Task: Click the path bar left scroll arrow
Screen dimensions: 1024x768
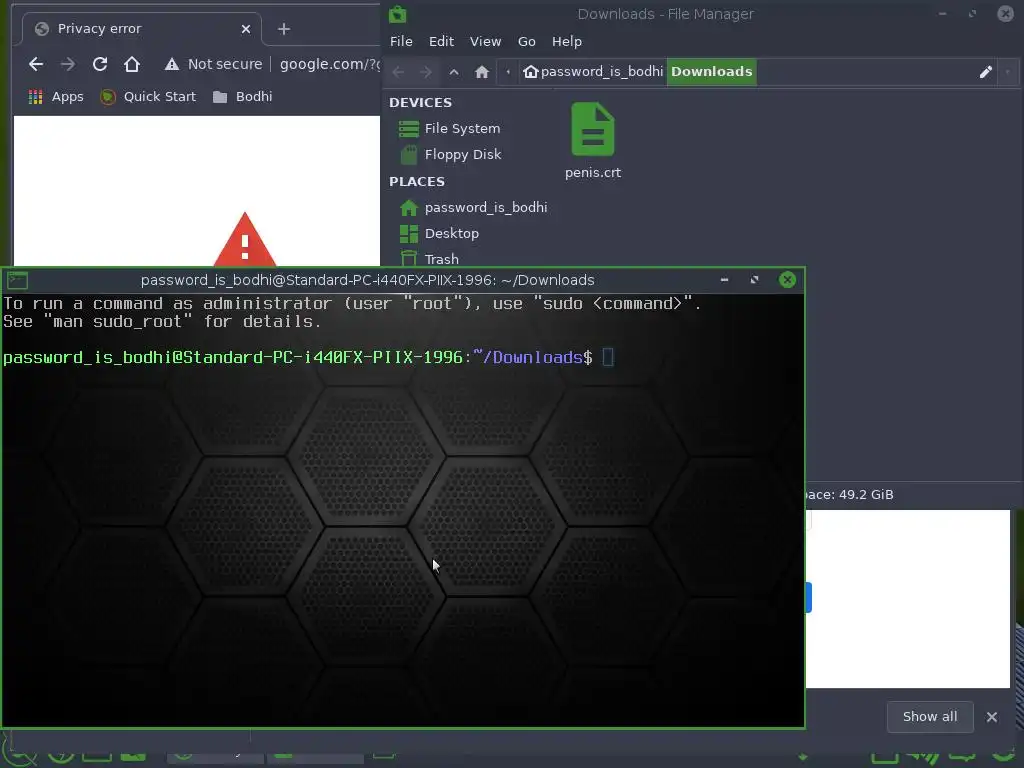Action: coord(508,72)
